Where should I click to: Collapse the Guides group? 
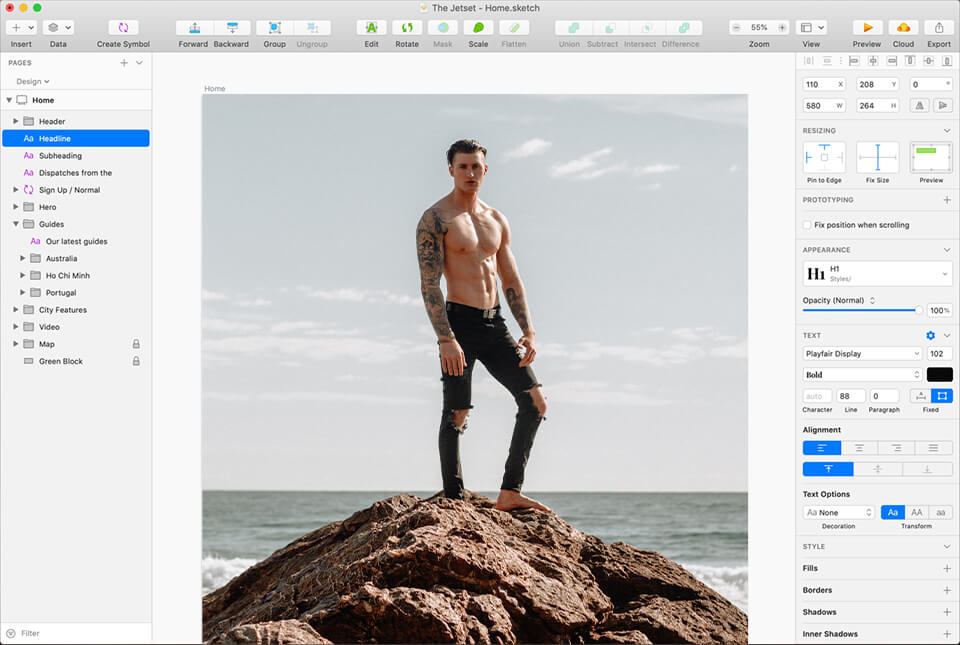click(x=16, y=224)
